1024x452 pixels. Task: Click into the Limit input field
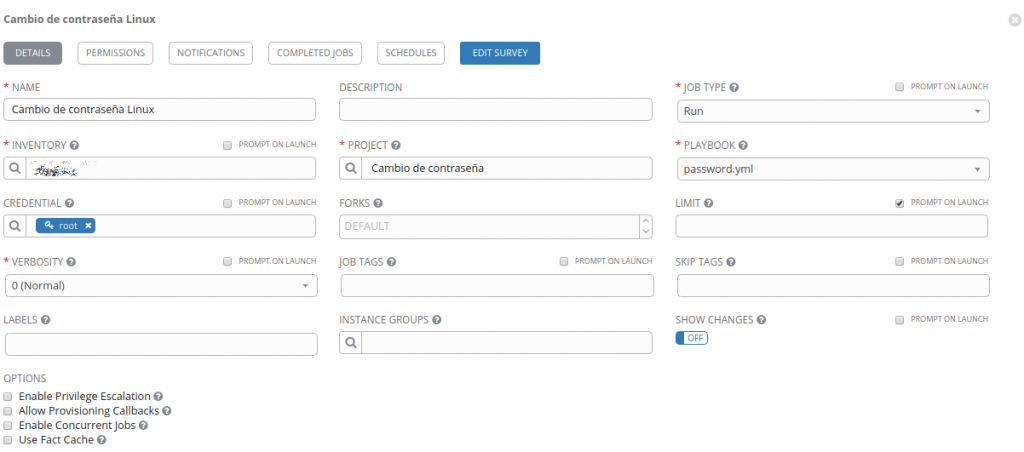coord(831,226)
